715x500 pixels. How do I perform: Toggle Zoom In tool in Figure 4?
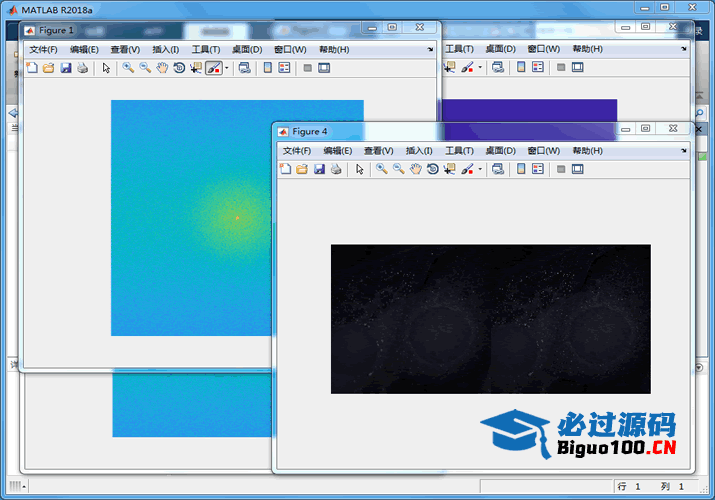[x=382, y=169]
